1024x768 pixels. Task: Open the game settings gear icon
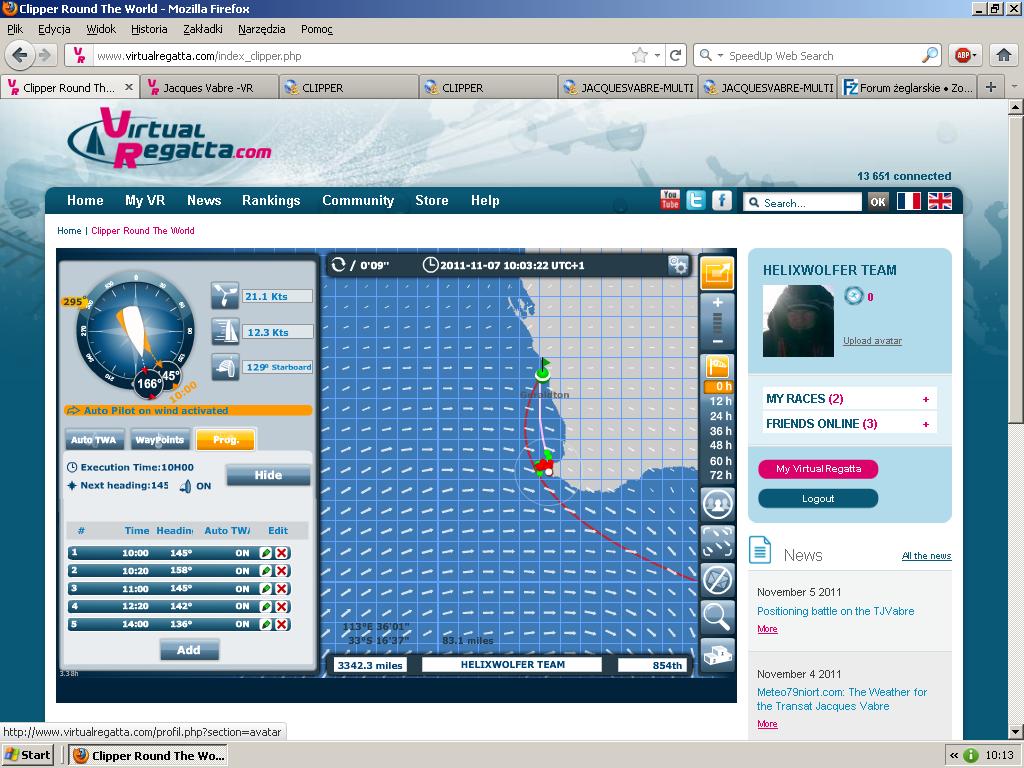679,265
